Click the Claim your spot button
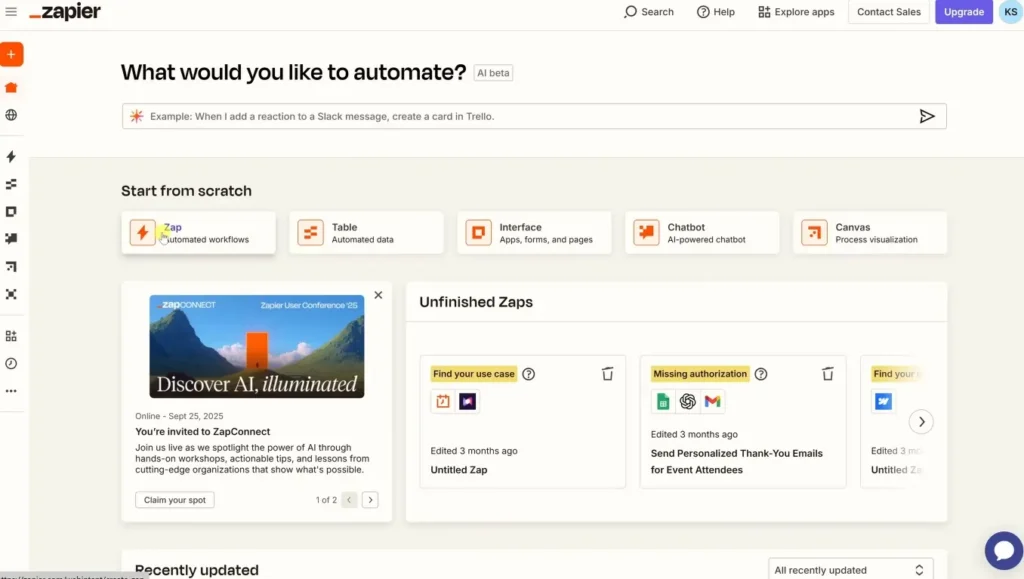 [x=174, y=499]
